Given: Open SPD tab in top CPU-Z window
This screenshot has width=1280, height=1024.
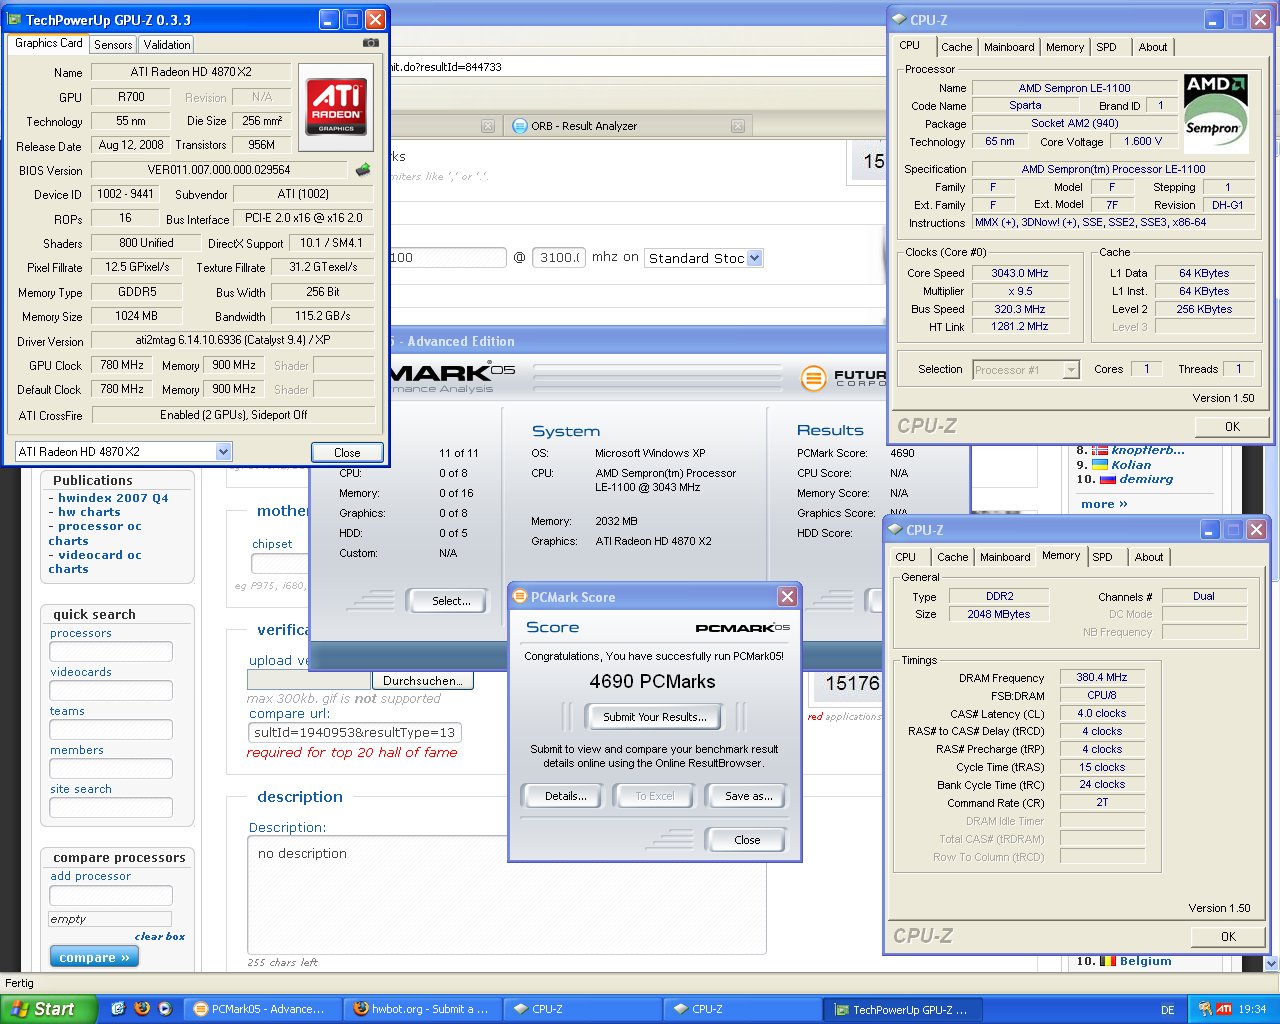Looking at the screenshot, I should (1106, 47).
